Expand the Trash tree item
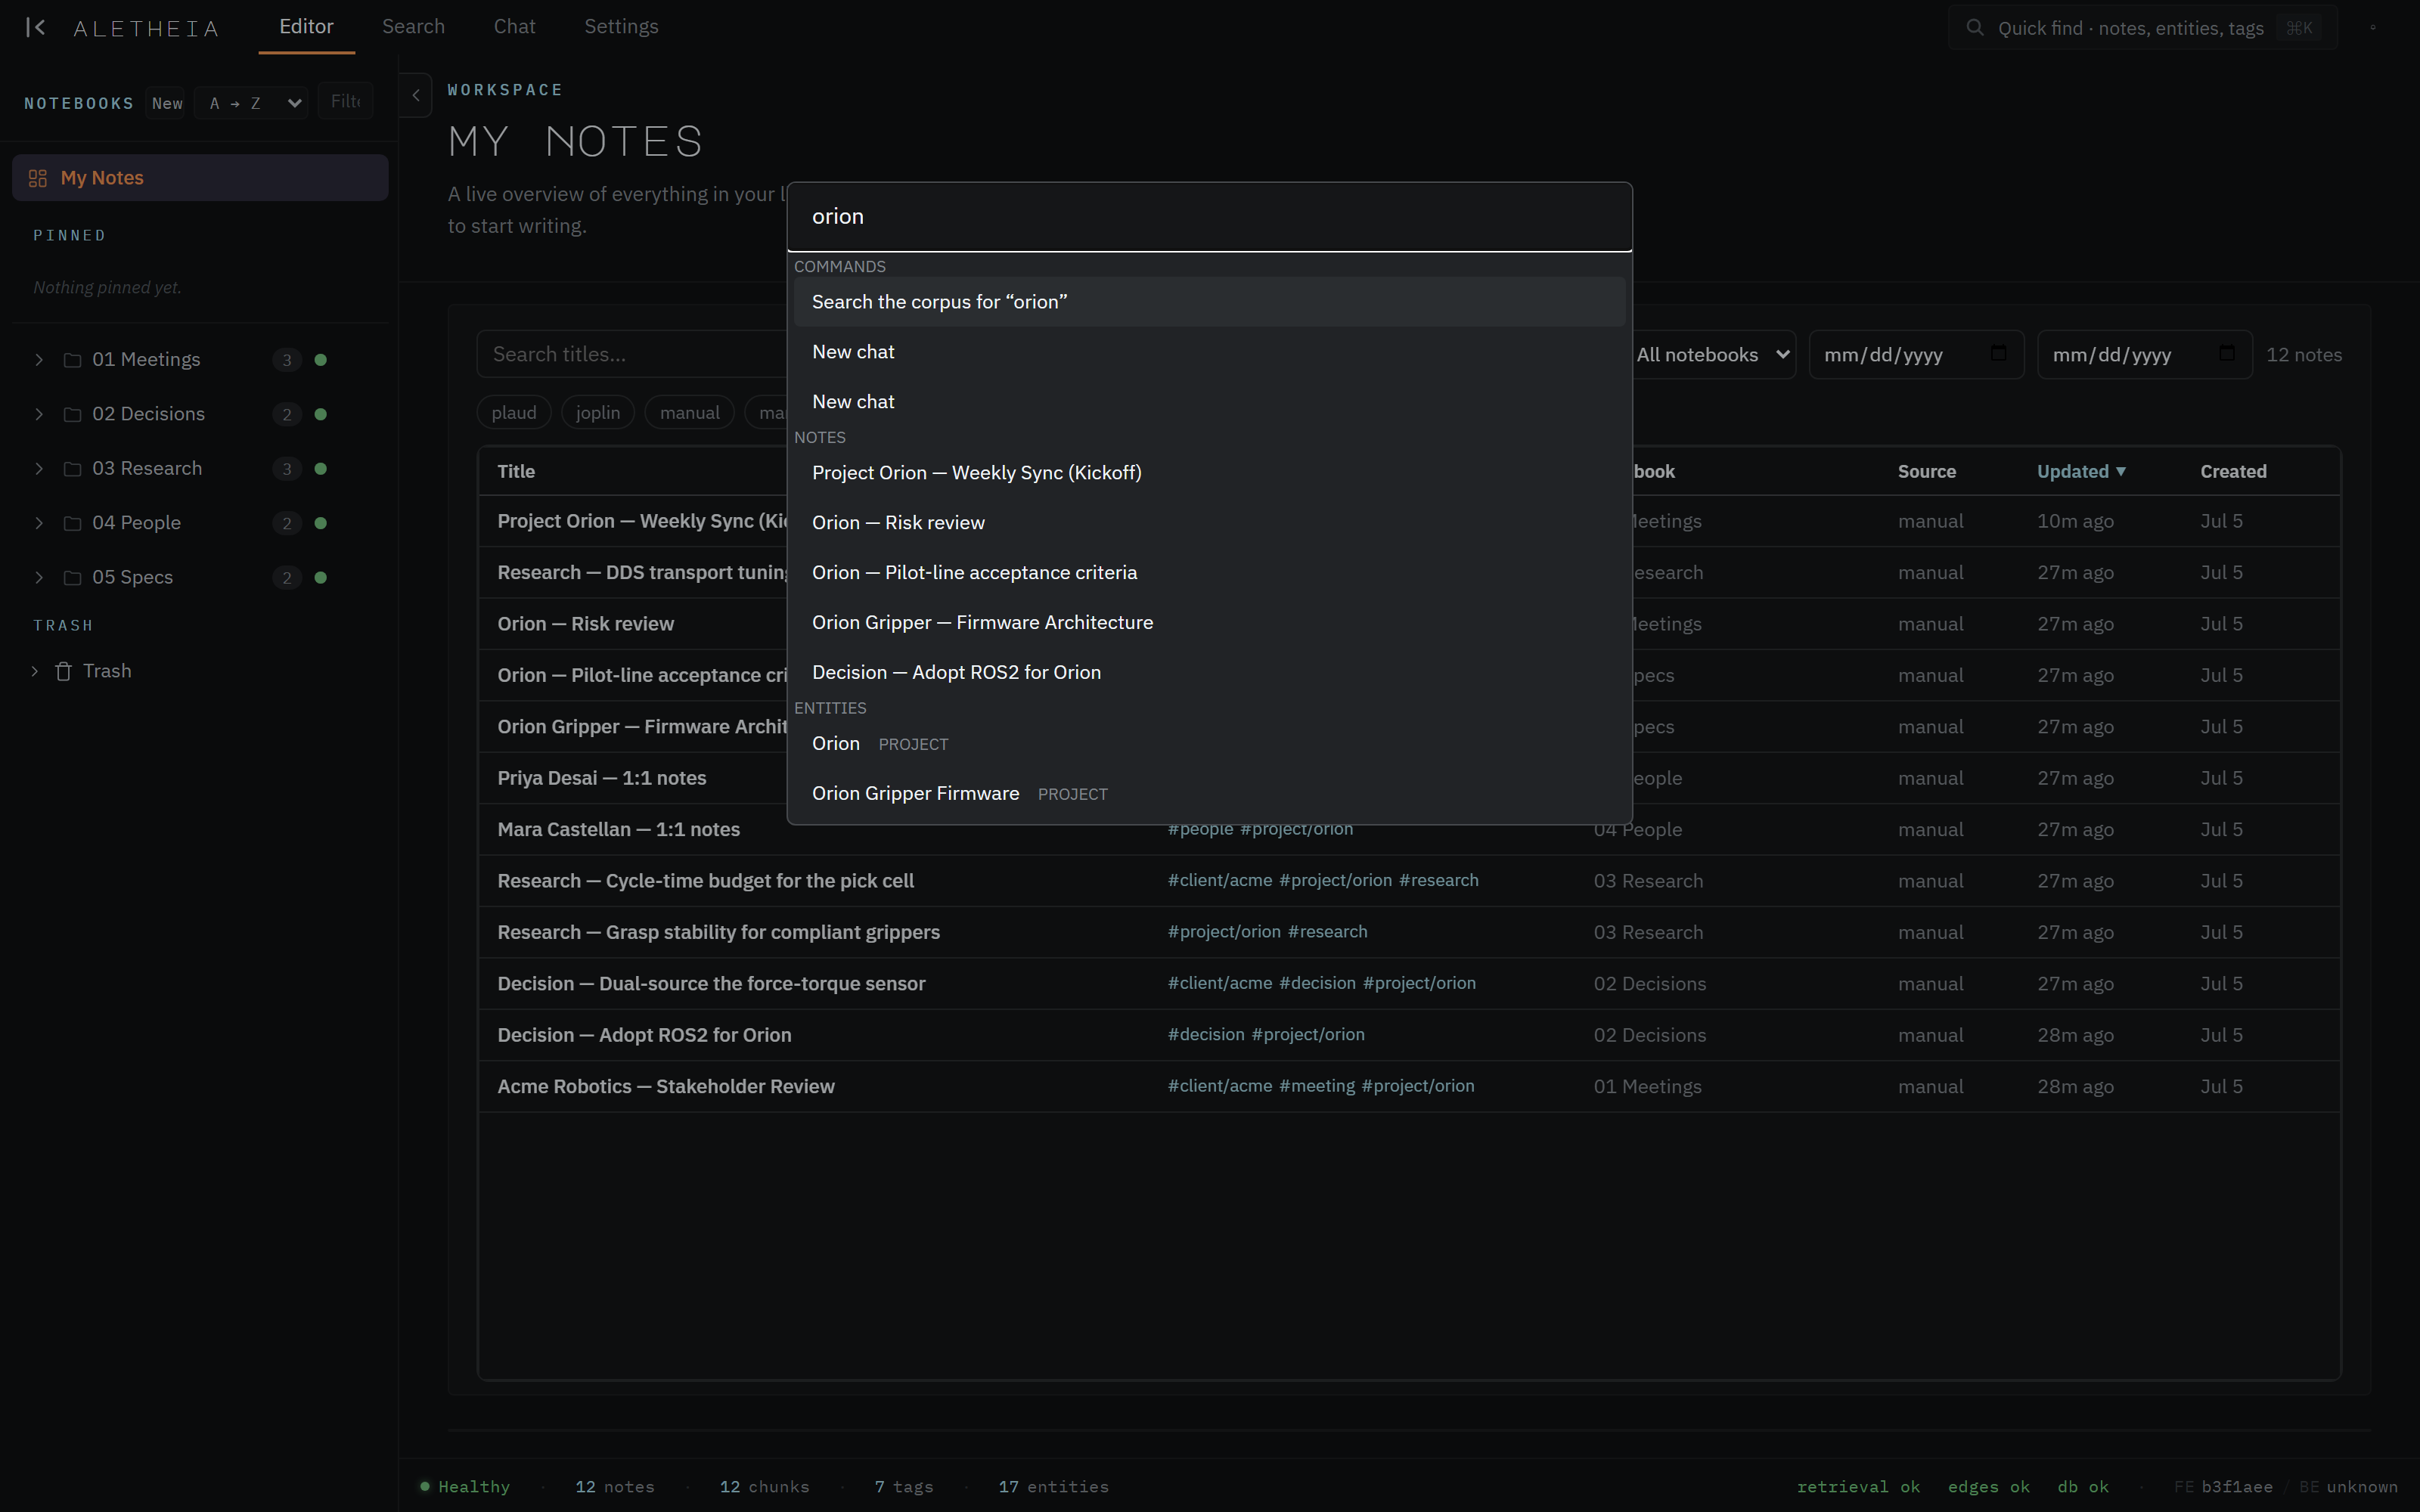This screenshot has height=1512, width=2420. (x=35, y=671)
